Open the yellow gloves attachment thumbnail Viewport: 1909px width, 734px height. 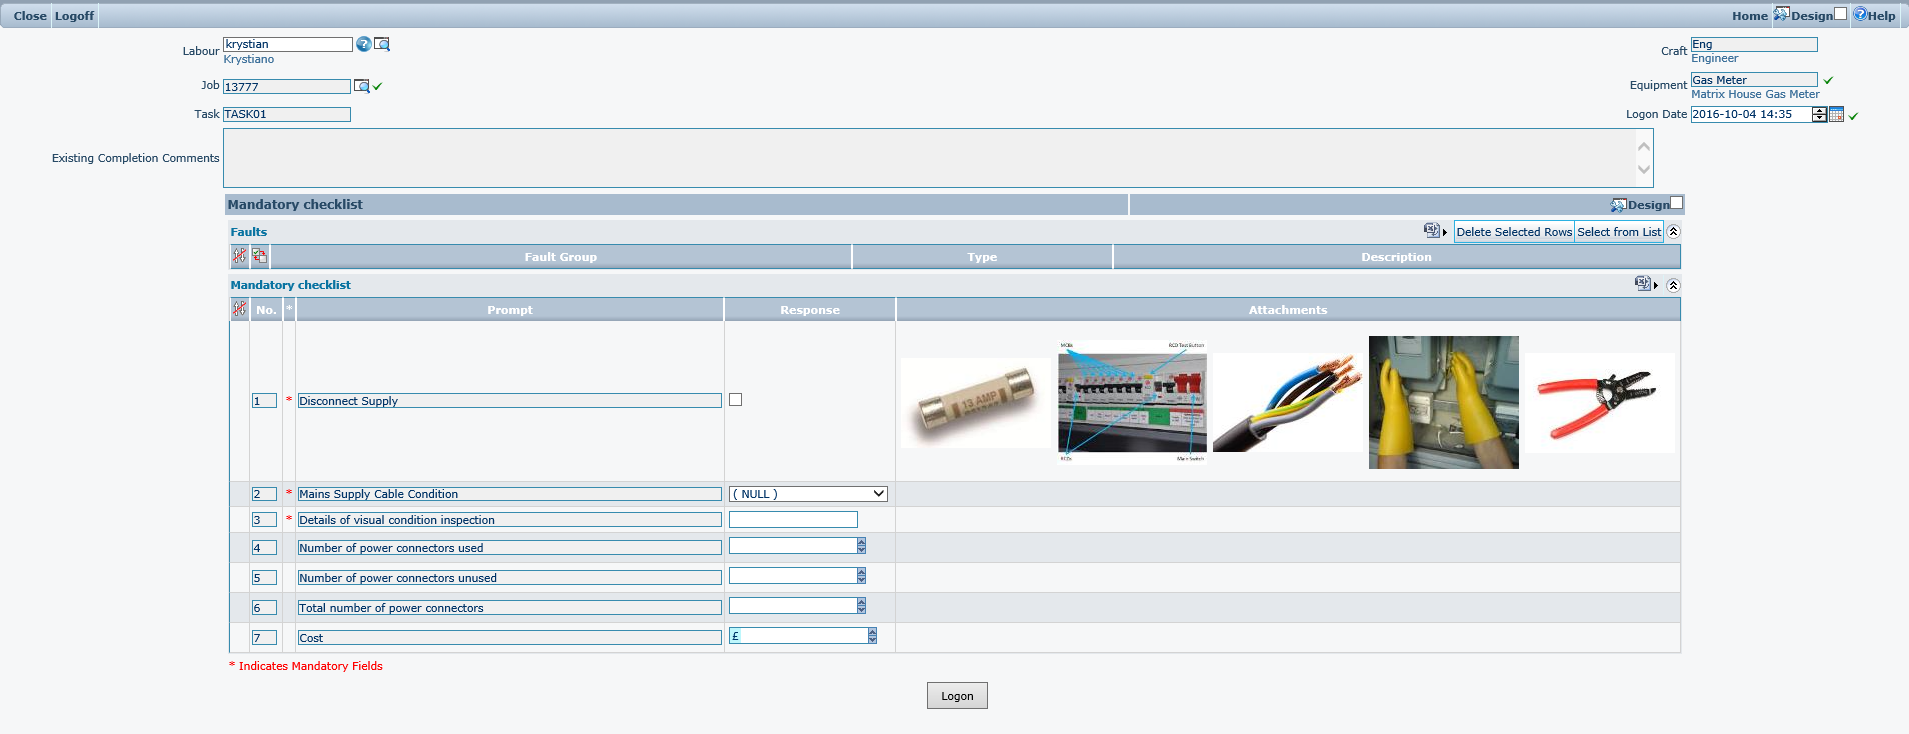pos(1443,402)
